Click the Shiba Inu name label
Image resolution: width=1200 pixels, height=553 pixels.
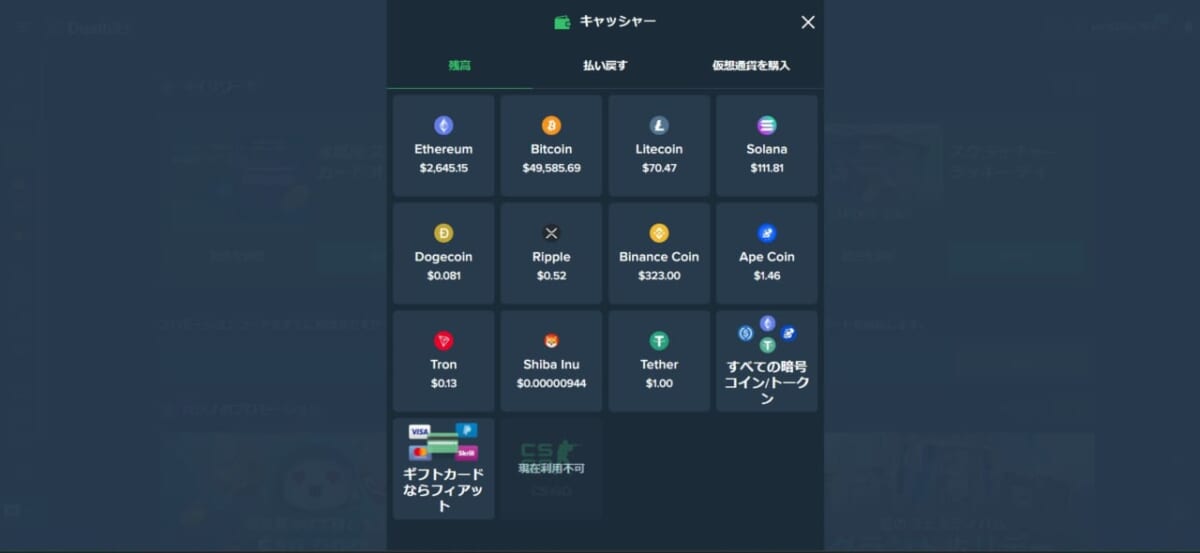[551, 365]
